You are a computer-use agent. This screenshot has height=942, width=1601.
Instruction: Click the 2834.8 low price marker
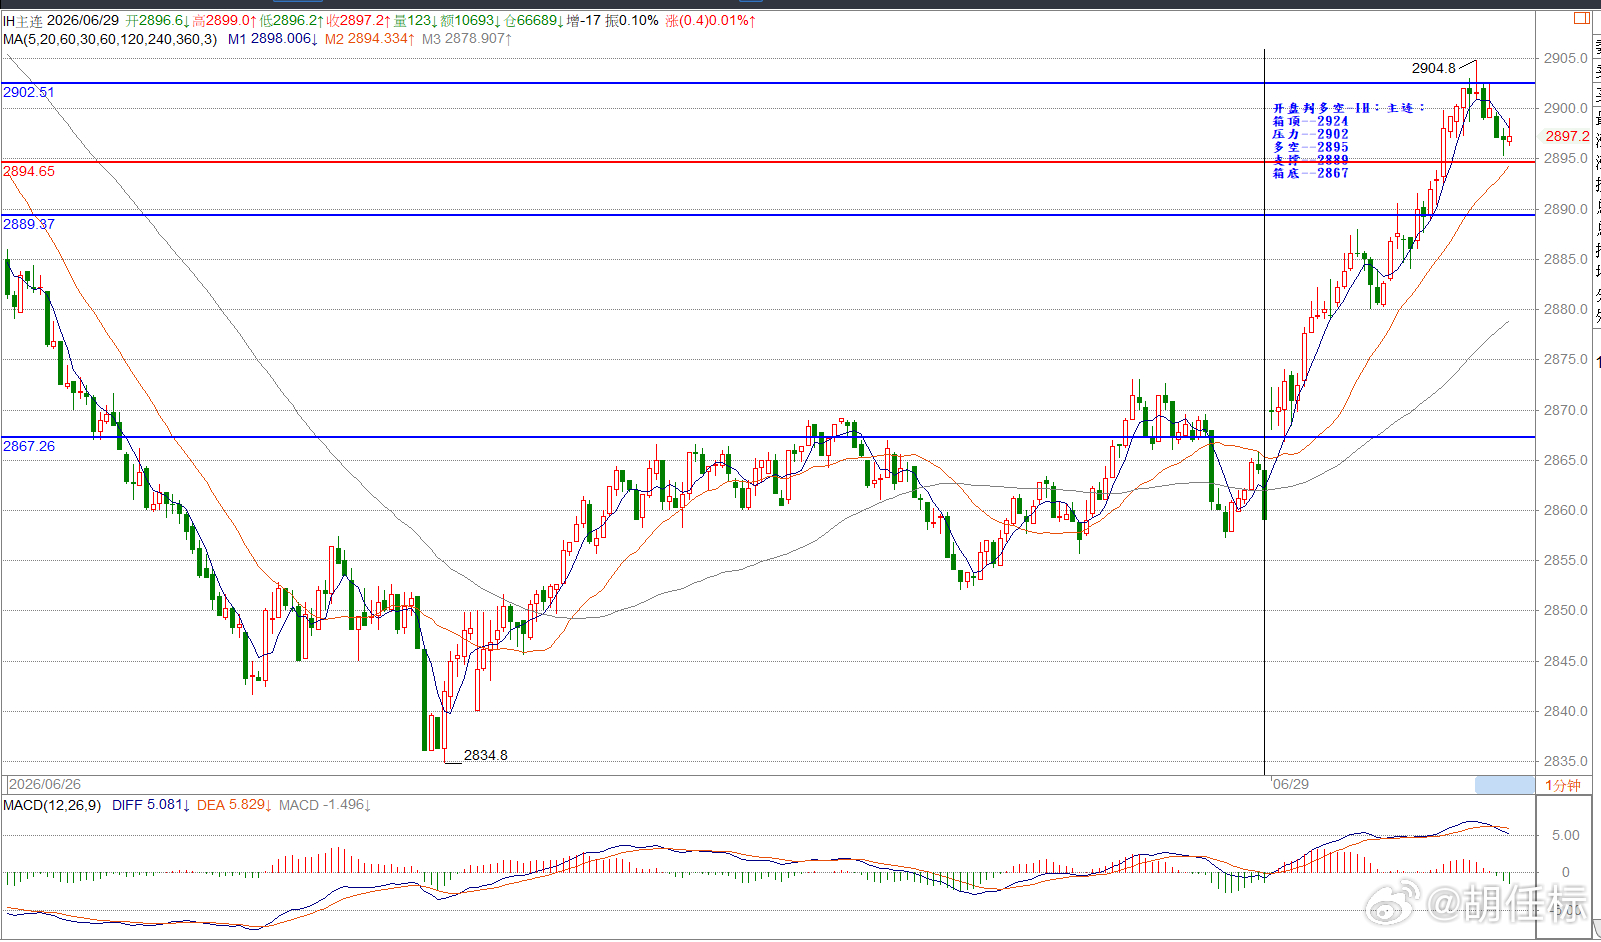(x=485, y=755)
